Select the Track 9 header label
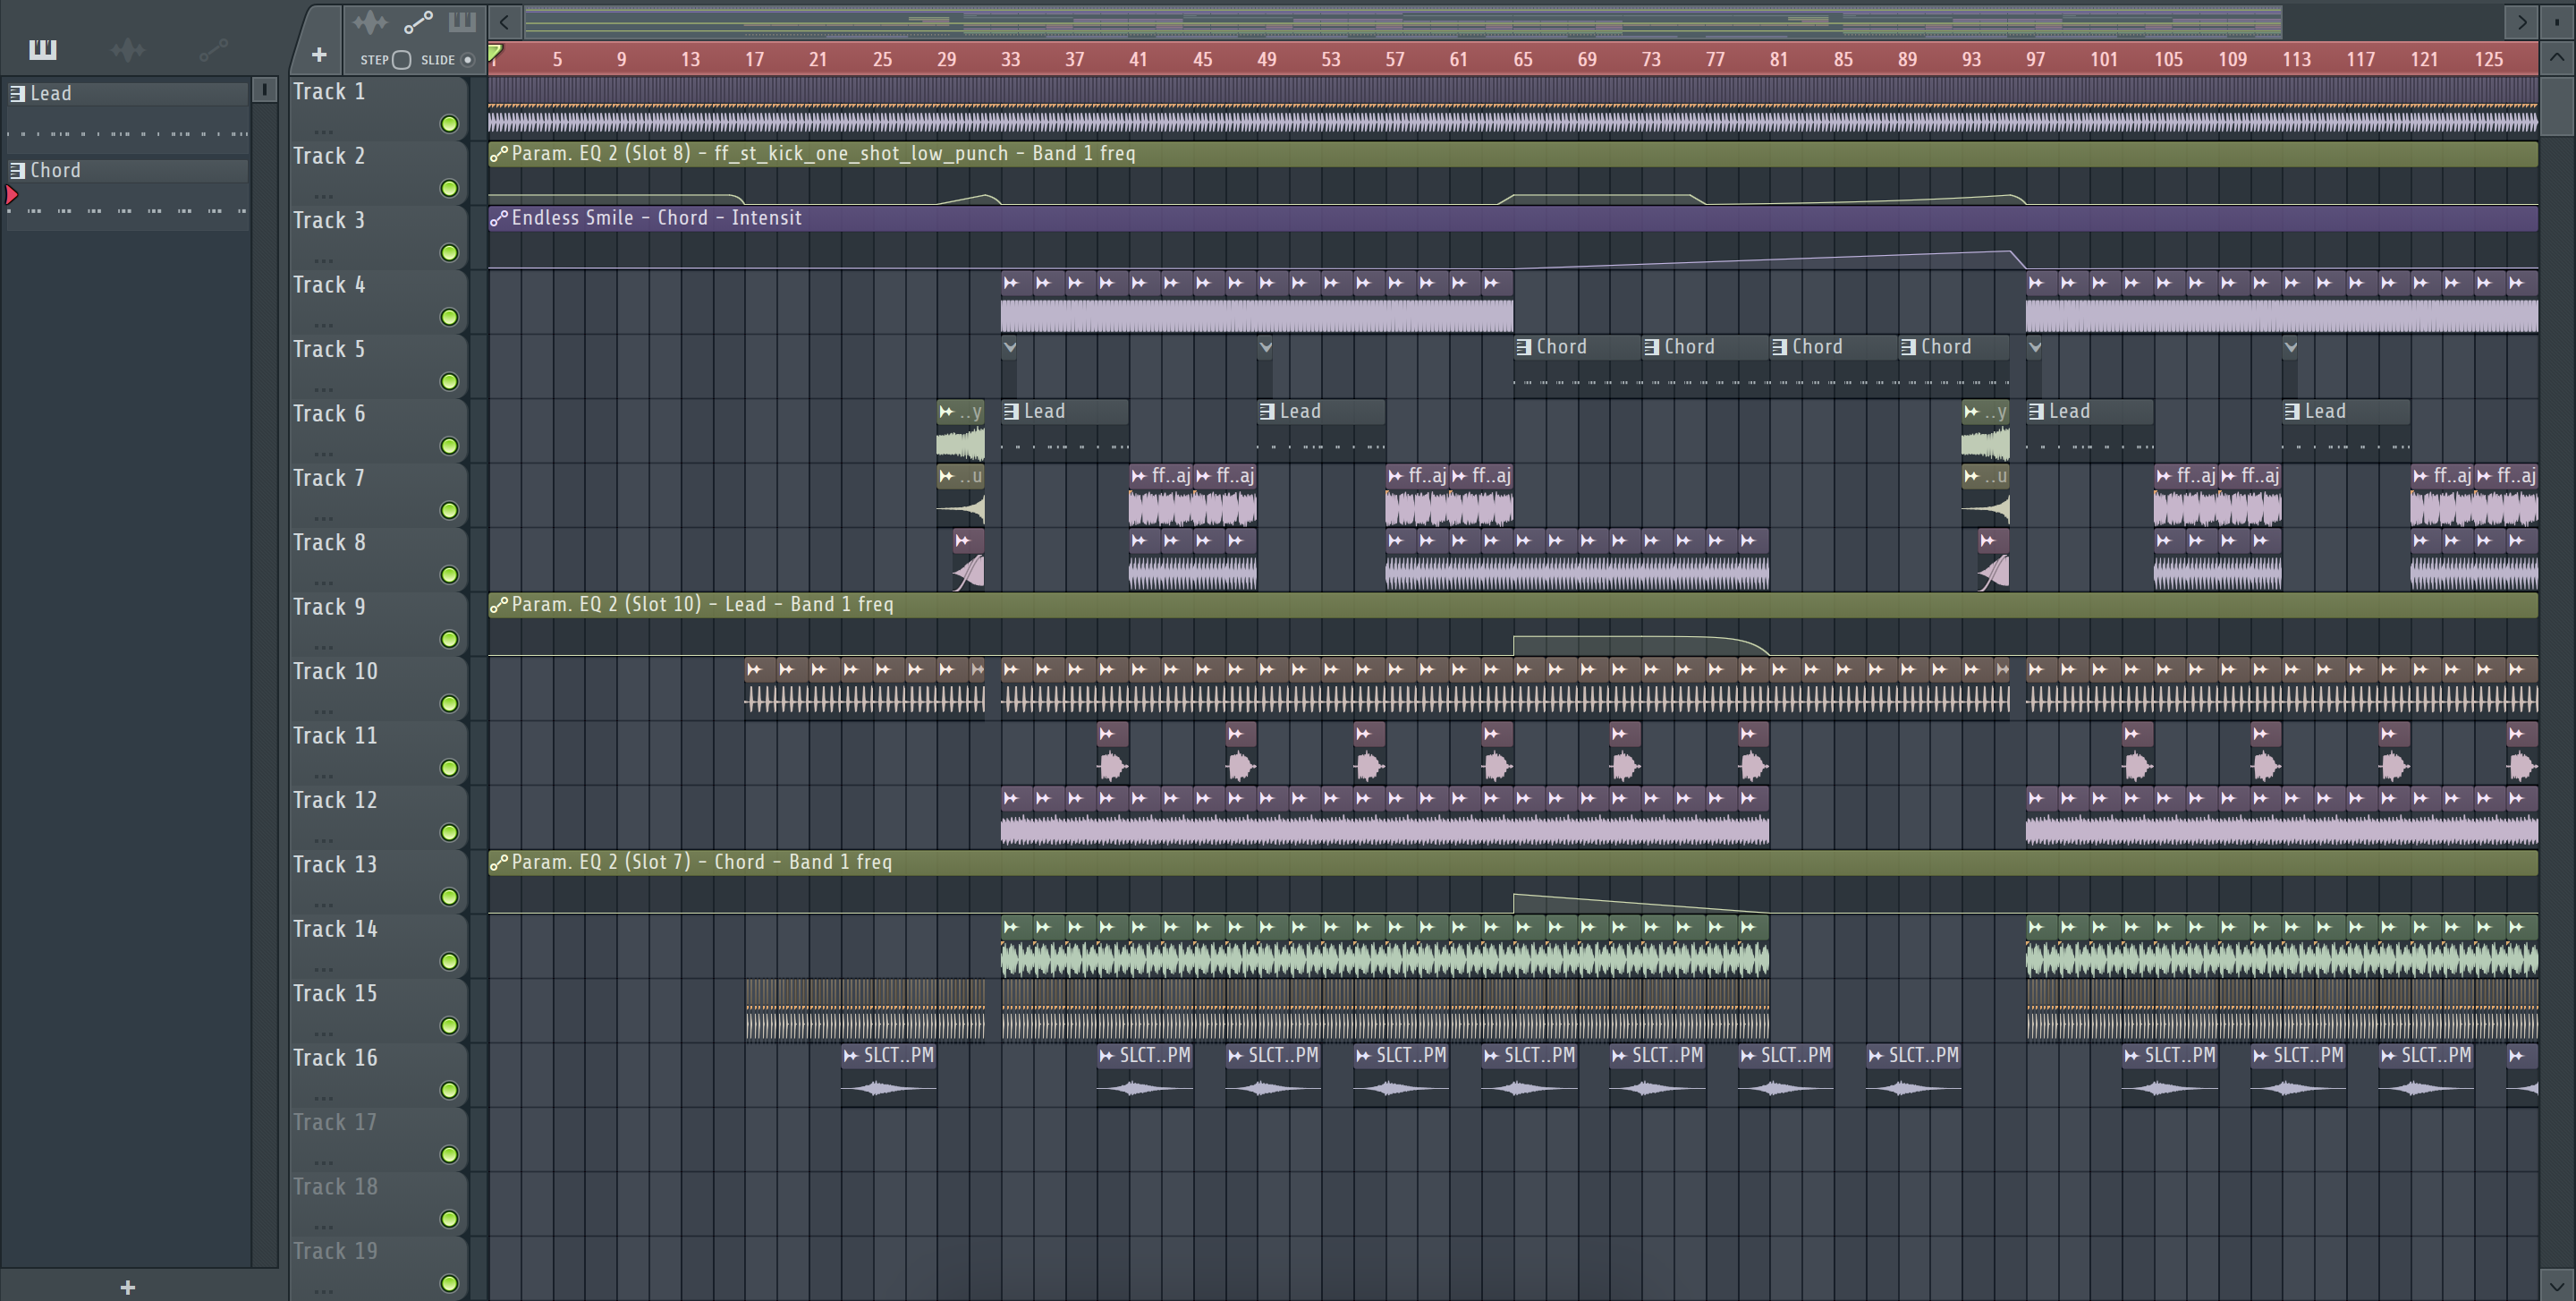Screen dimensions: 2576x1301 329,607
